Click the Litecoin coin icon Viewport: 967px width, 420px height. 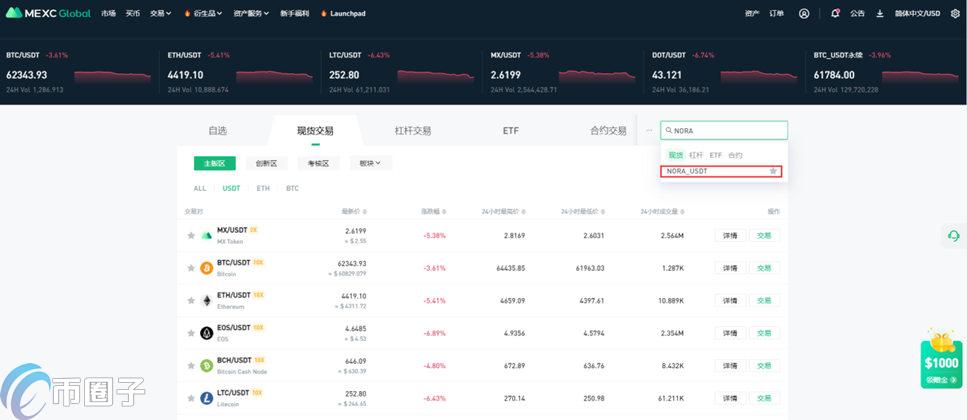[207, 398]
